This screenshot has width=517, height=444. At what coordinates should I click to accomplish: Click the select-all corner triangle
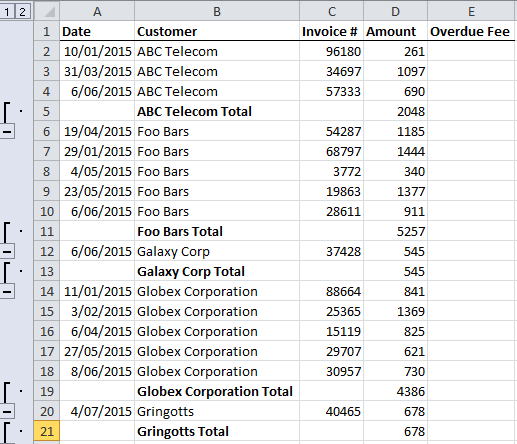point(47,11)
